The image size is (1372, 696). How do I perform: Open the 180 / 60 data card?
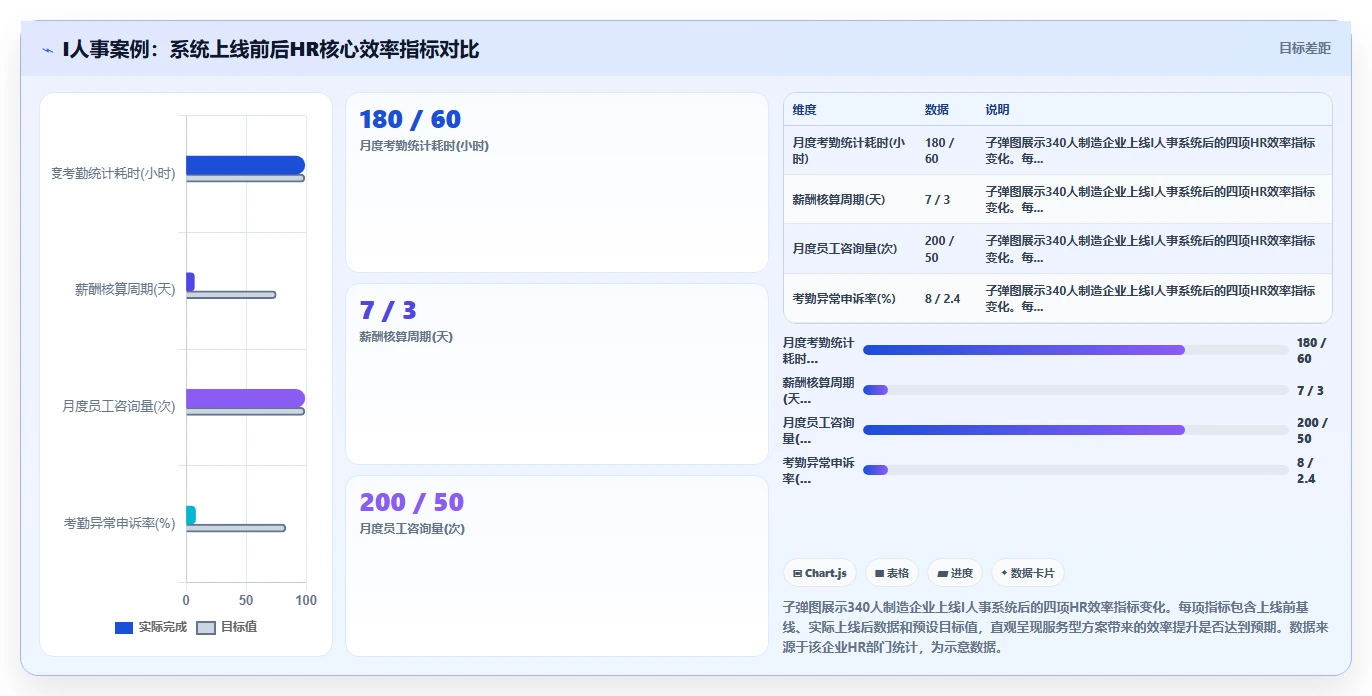[x=557, y=182]
